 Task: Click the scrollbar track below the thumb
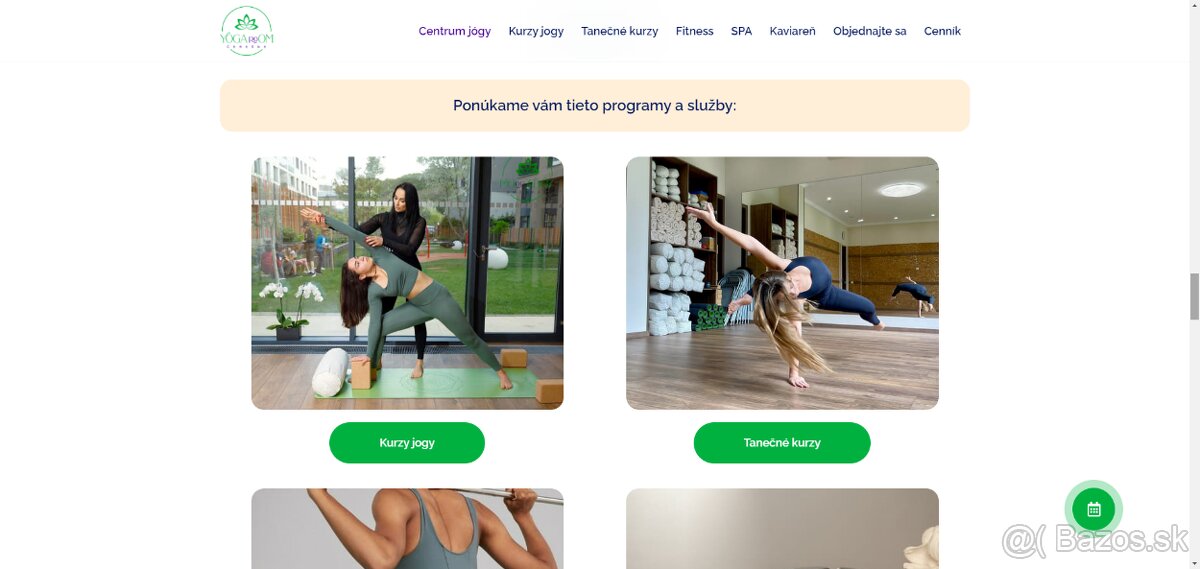[1193, 440]
